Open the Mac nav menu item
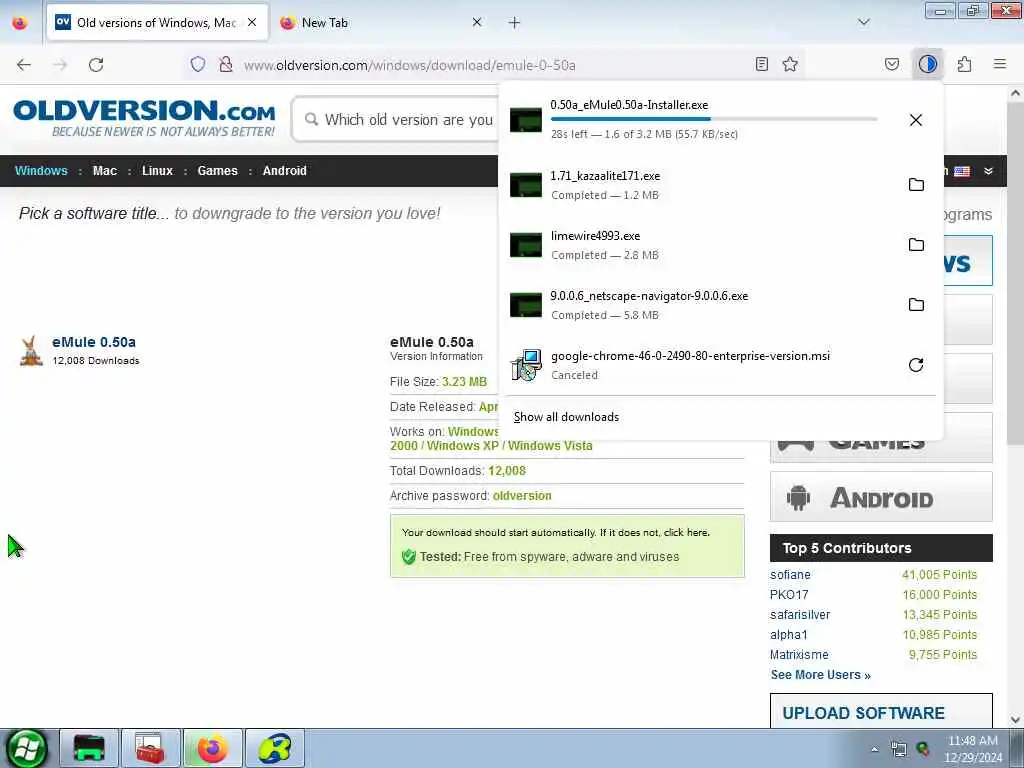The image size is (1024, 768). pos(104,170)
